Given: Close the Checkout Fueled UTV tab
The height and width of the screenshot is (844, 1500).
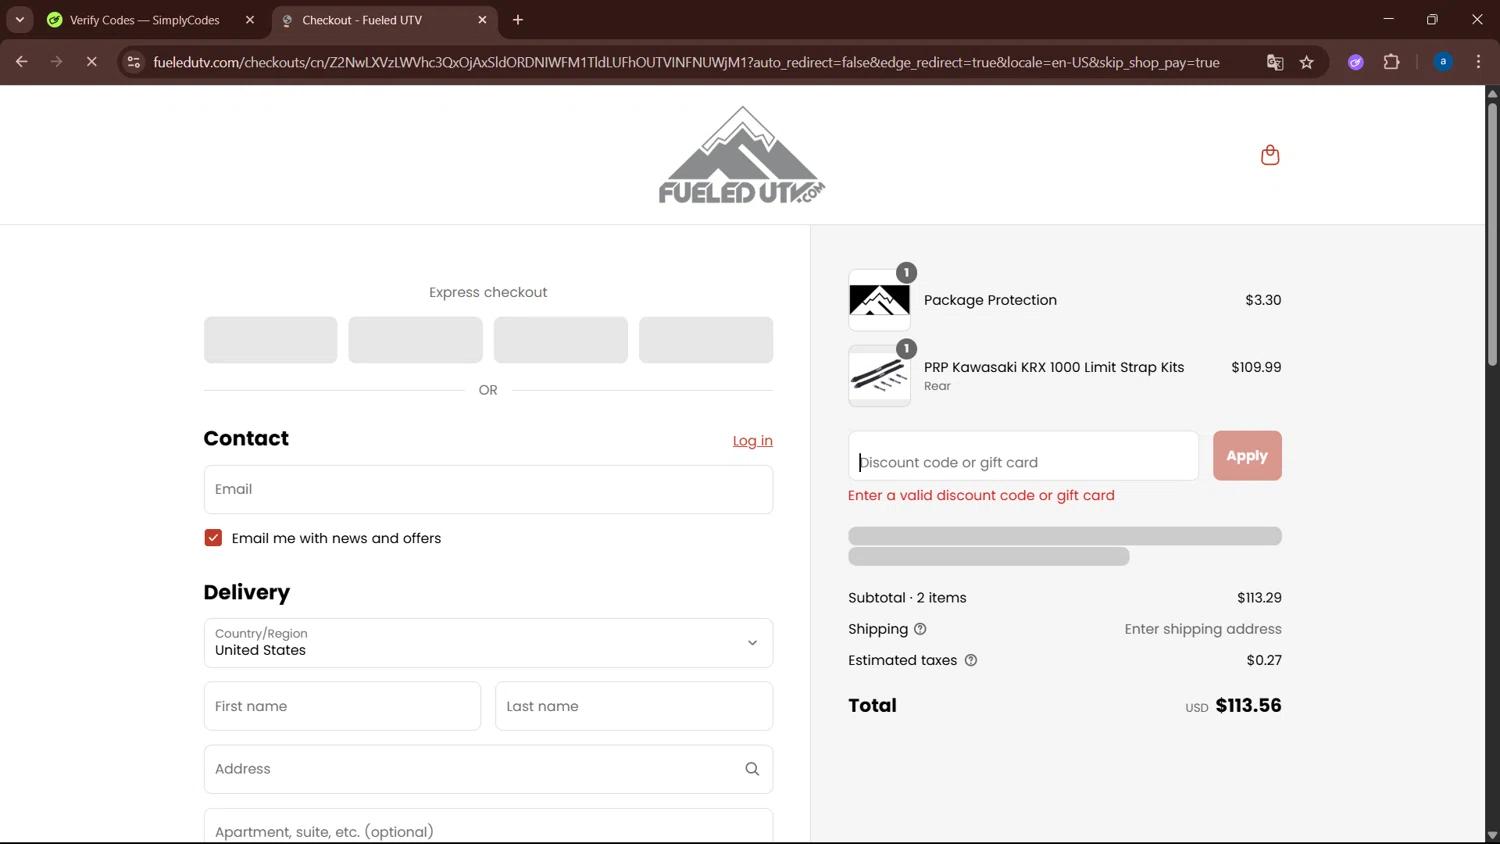Looking at the screenshot, I should pyautogui.click(x=482, y=20).
